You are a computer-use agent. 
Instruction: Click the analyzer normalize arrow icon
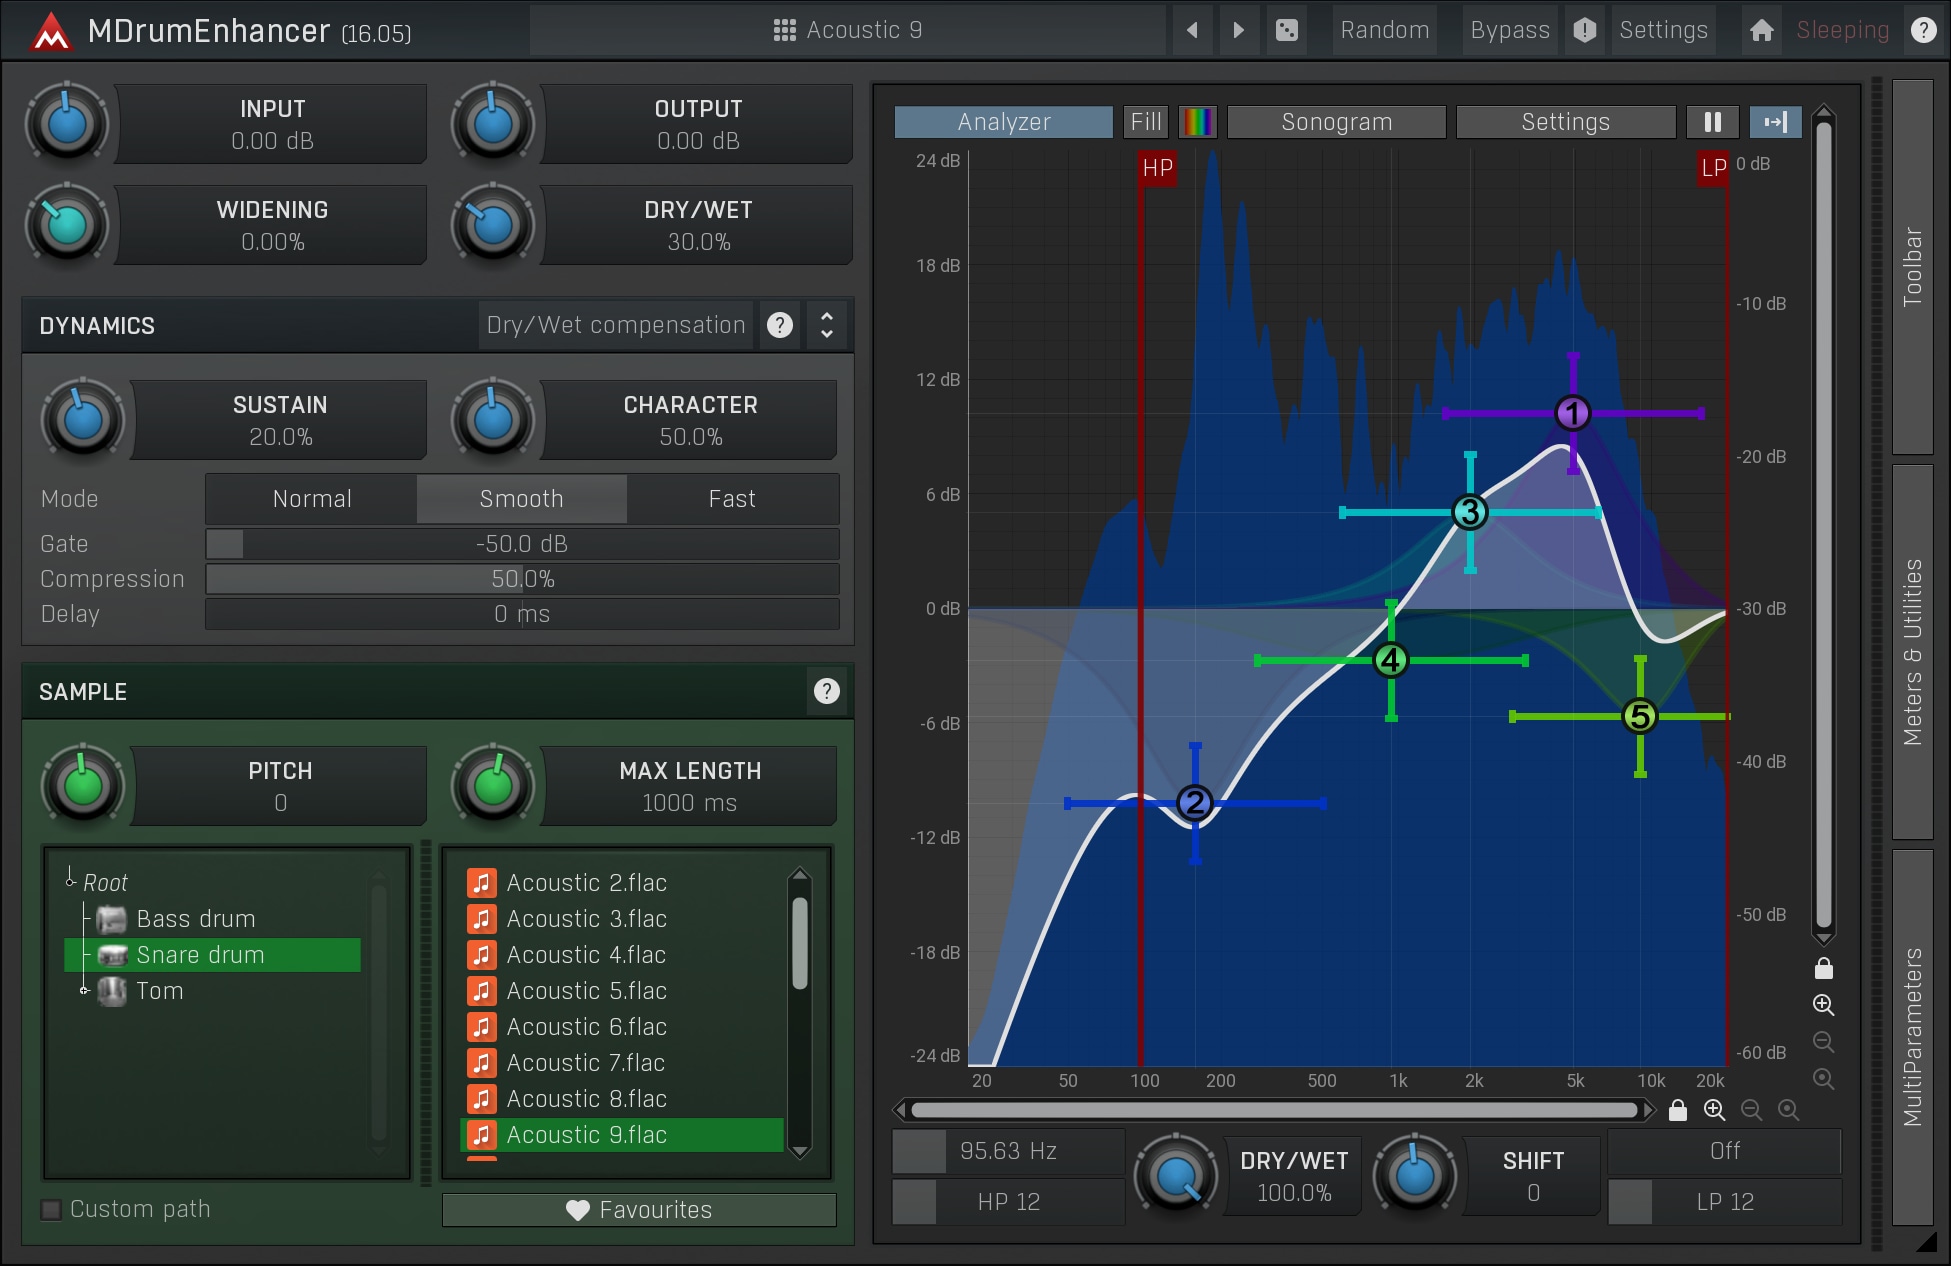(1775, 122)
